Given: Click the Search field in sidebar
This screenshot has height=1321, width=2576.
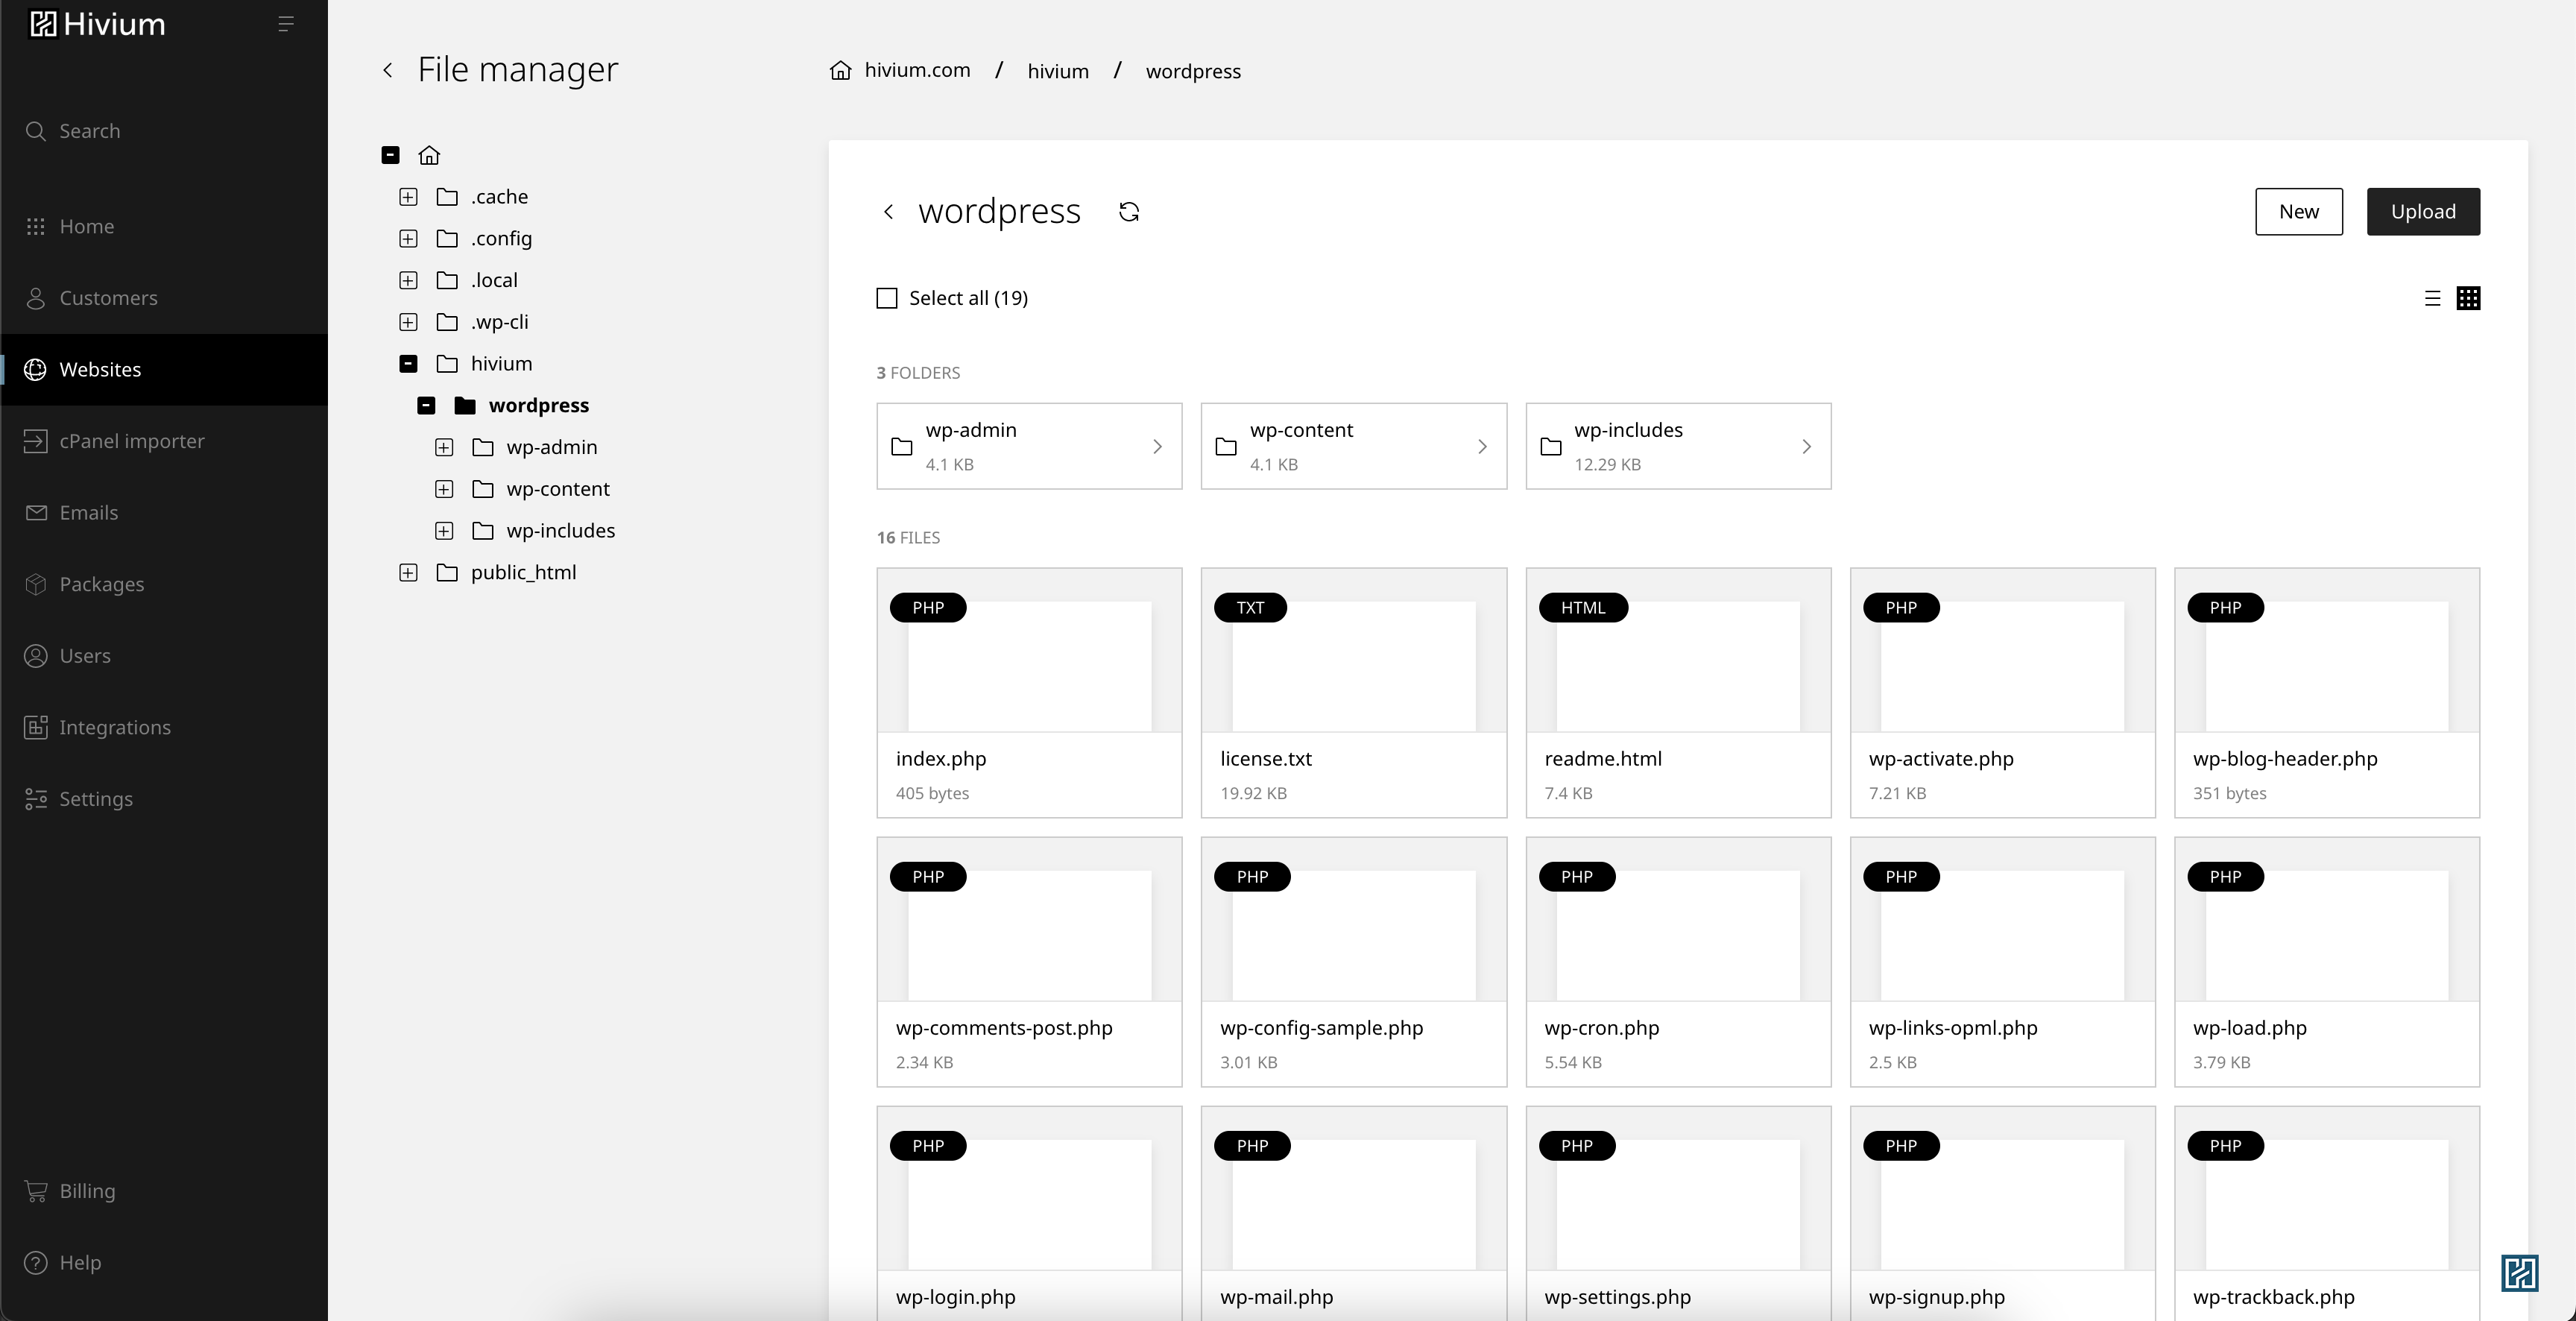Looking at the screenshot, I should [x=164, y=131].
